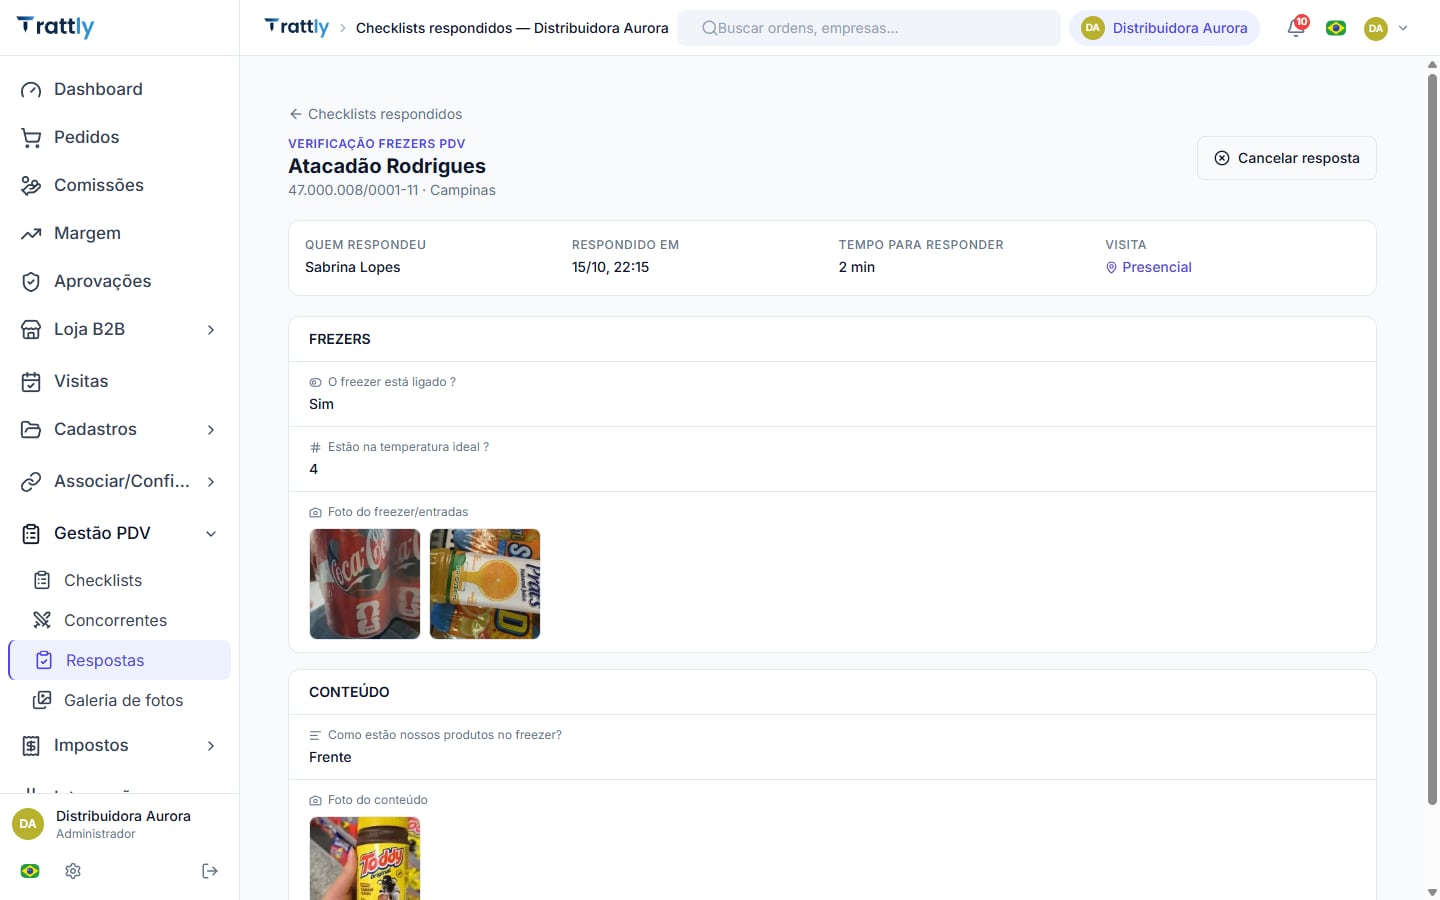Click Cancelar resposta button
This screenshot has height=900, width=1440.
click(x=1287, y=158)
